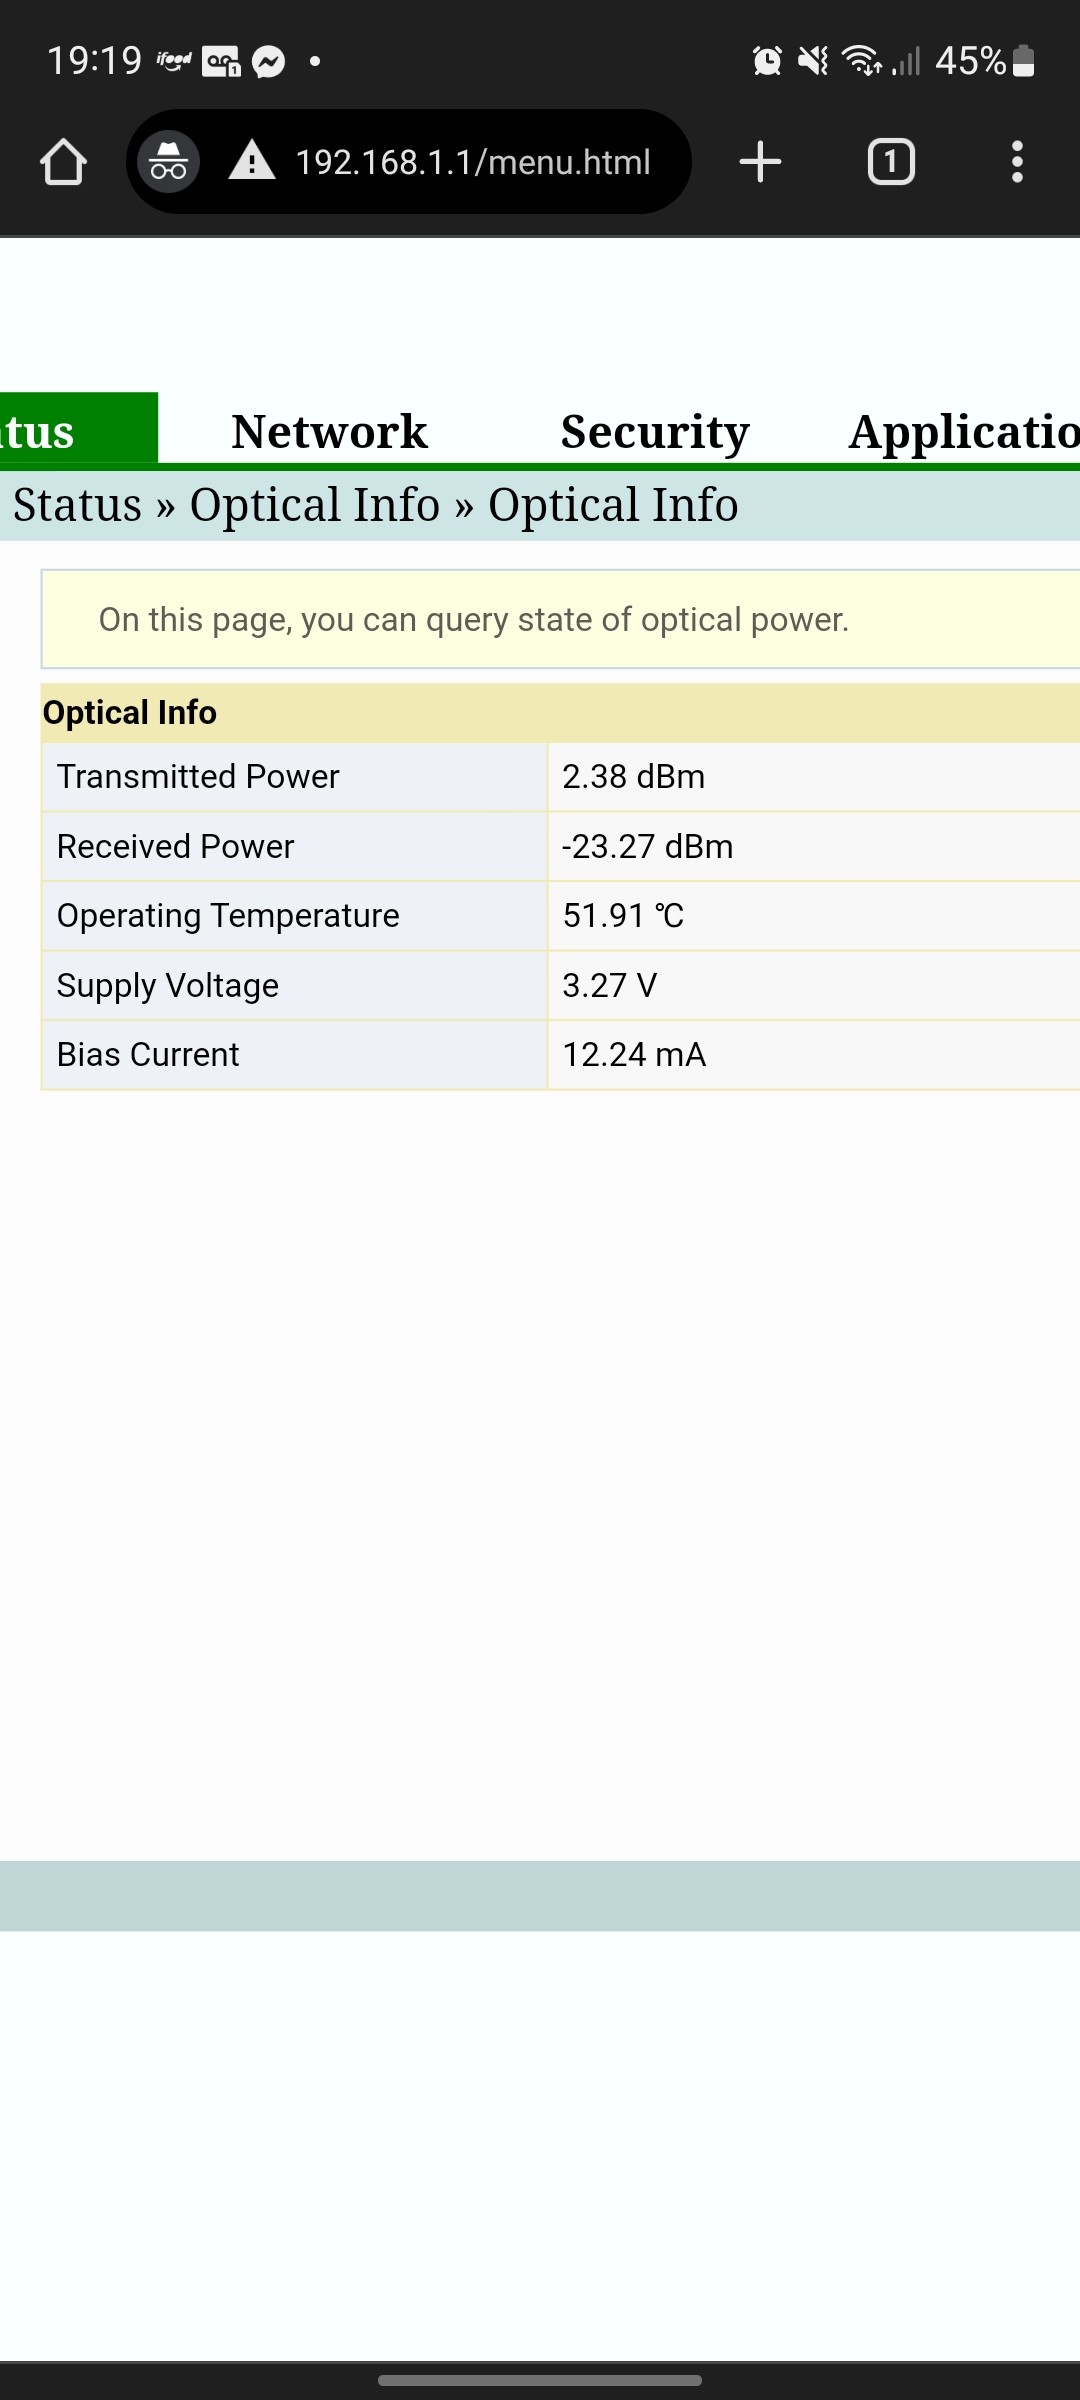Tap the Operating Temperature value 51.91 ℃
Image resolution: width=1080 pixels, height=2400 pixels.
[x=623, y=916]
